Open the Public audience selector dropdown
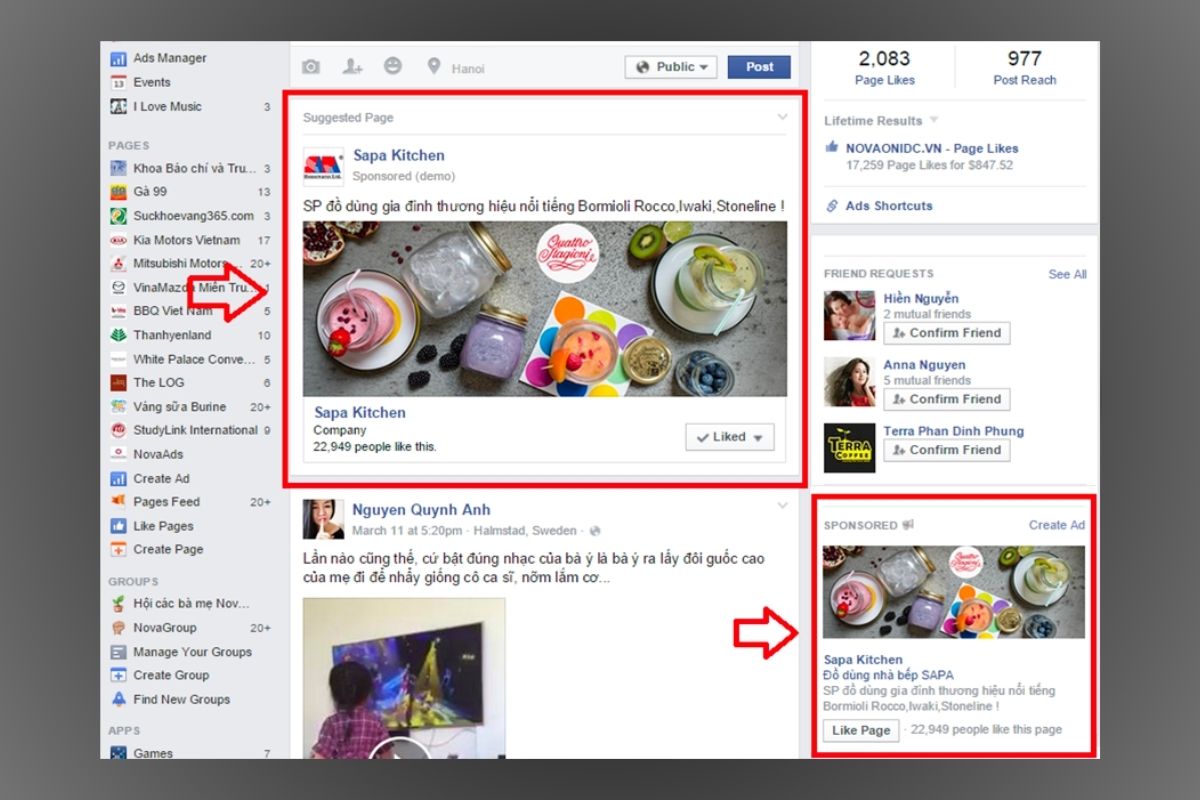The width and height of the screenshot is (1200, 800). click(671, 66)
